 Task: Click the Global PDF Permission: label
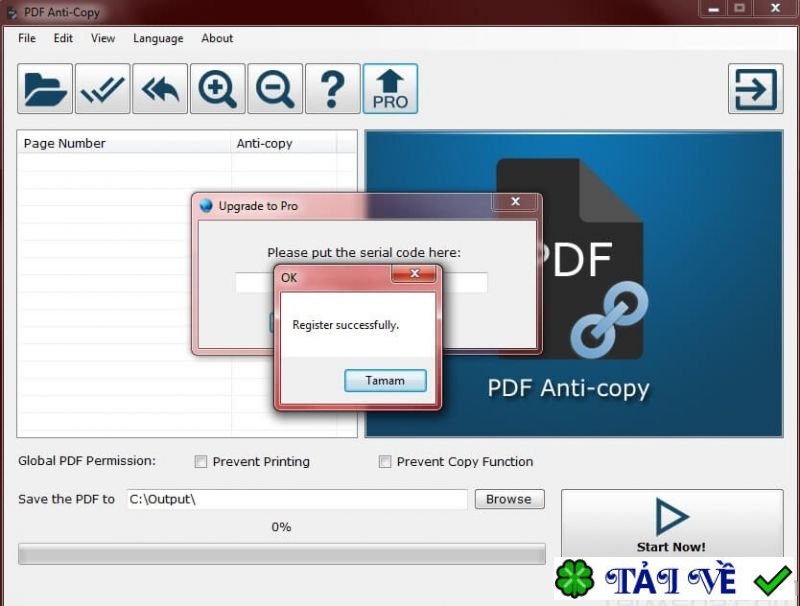(87, 461)
